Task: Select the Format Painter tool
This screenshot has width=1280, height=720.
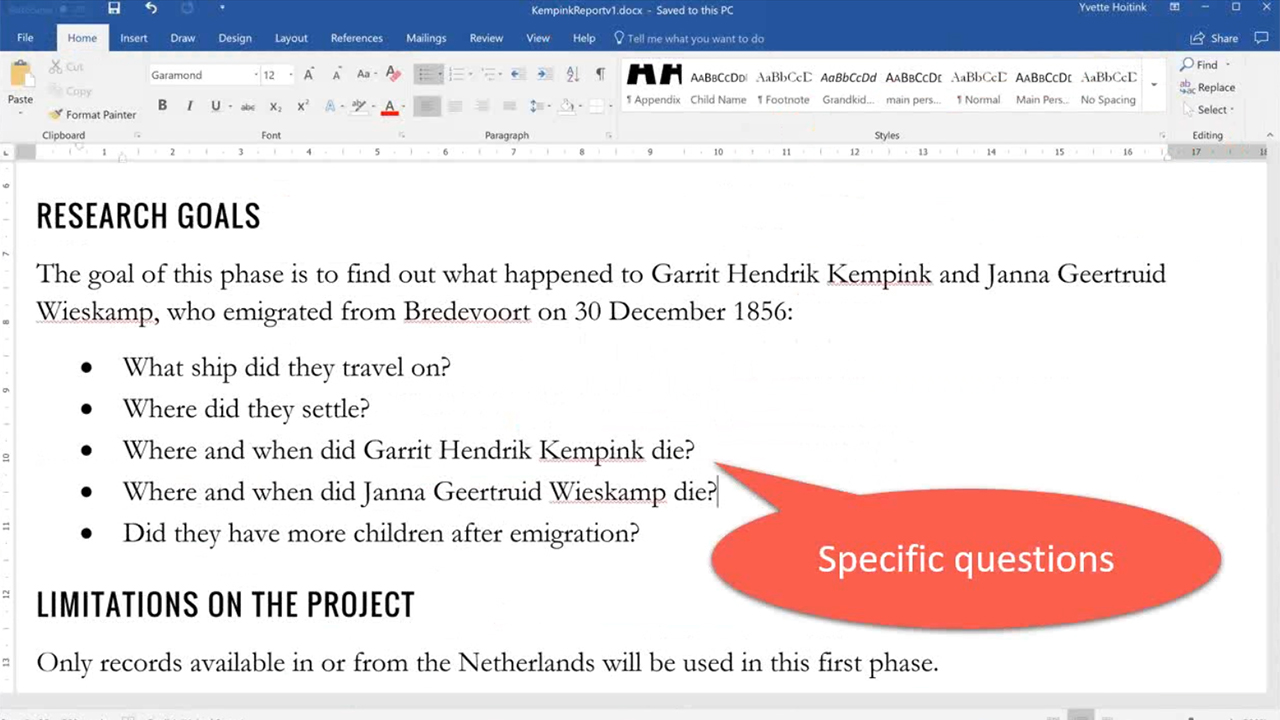Action: 92,114
